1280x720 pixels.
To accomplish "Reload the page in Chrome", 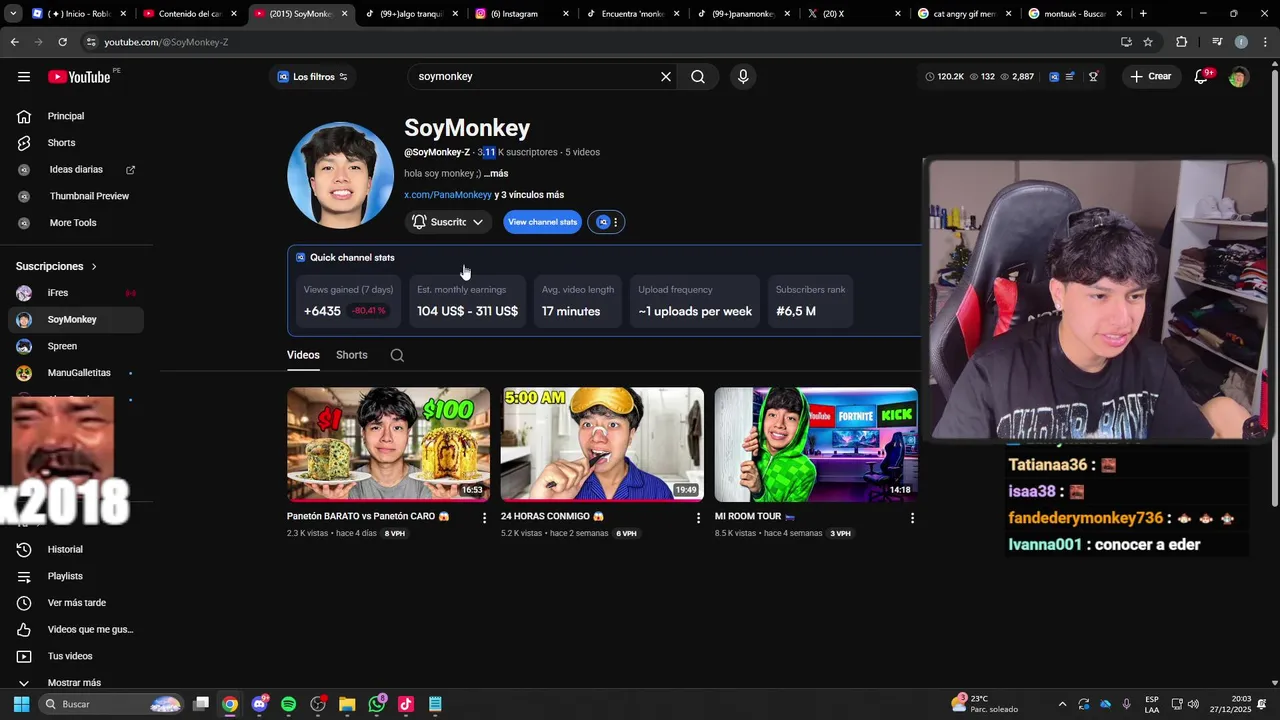I will [x=62, y=42].
